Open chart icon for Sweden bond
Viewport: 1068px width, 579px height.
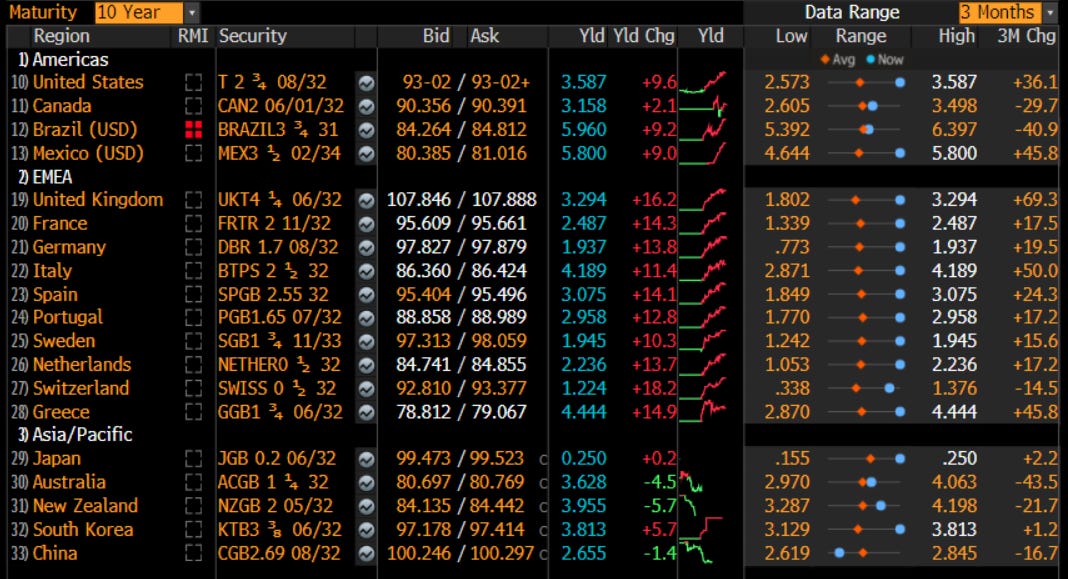click(x=366, y=341)
